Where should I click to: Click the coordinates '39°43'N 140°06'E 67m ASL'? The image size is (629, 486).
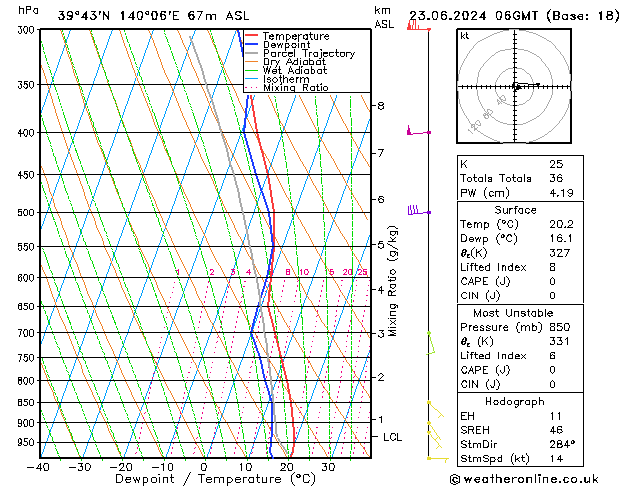[x=153, y=16]
